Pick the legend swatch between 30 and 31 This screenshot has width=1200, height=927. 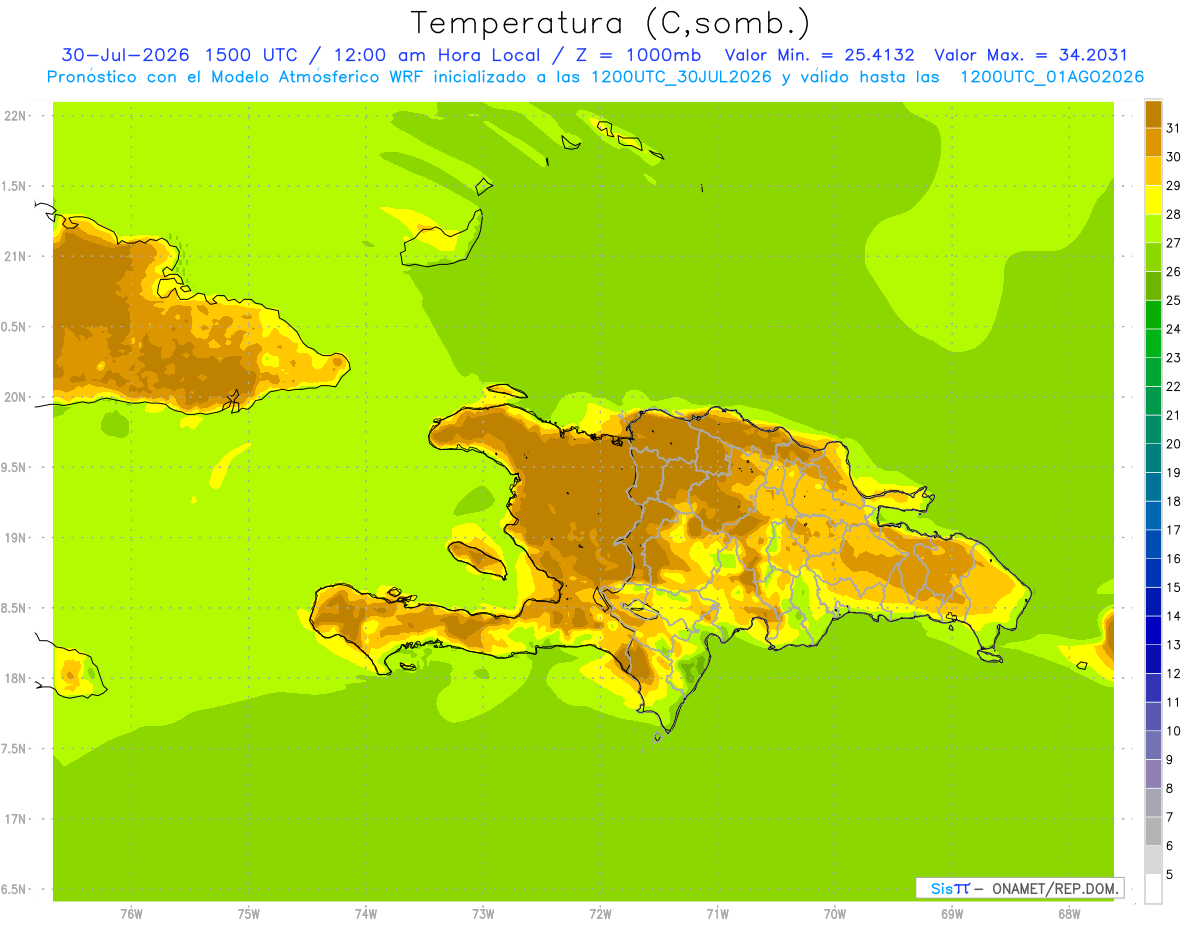(x=1153, y=143)
